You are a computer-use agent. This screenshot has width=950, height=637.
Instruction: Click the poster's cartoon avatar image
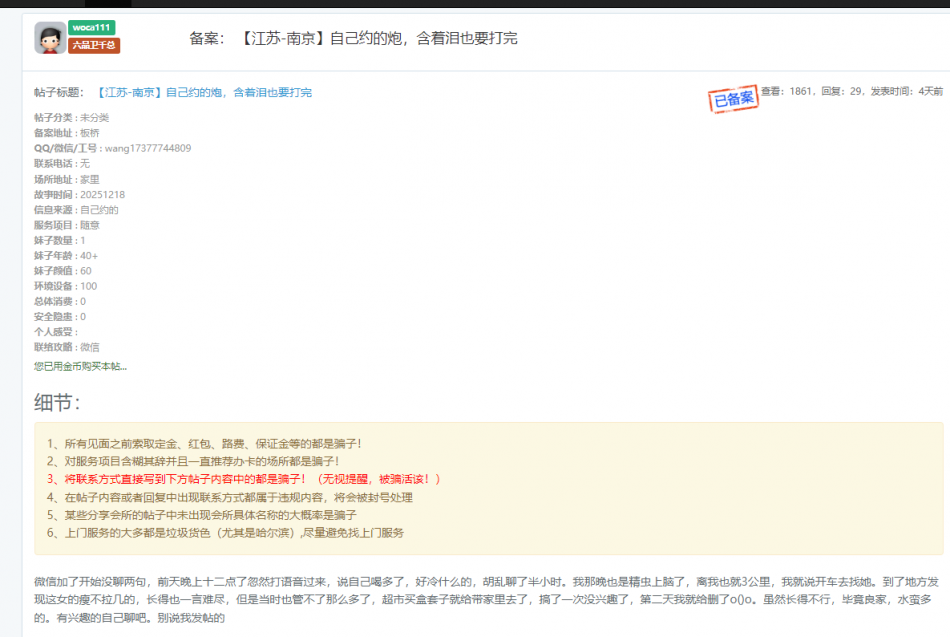click(50, 38)
